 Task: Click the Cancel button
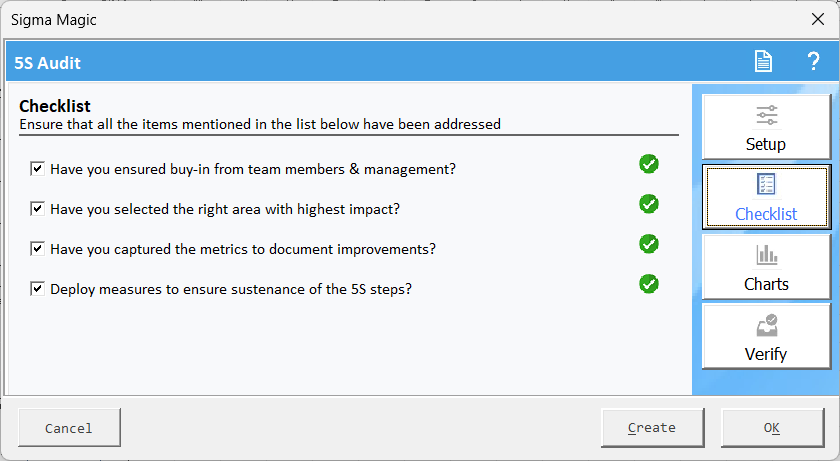click(69, 427)
